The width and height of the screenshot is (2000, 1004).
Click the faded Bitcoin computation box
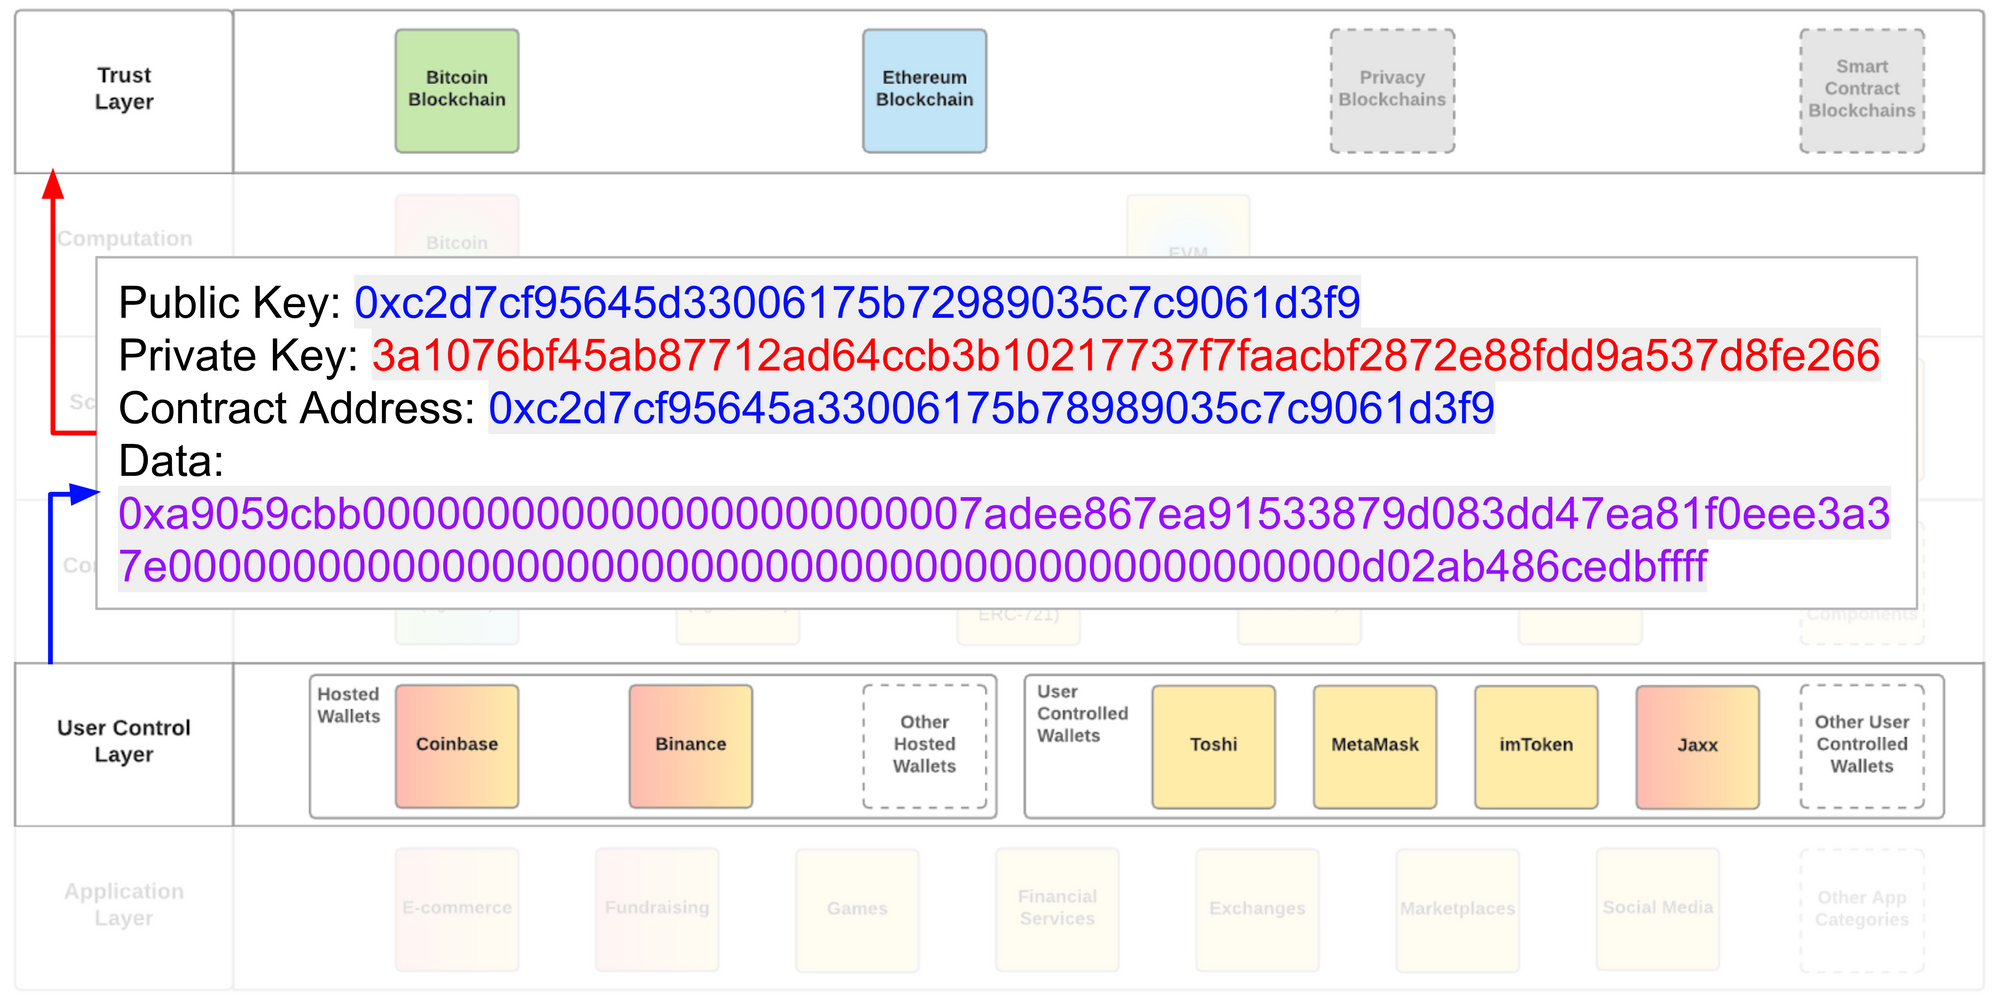[x=457, y=226]
